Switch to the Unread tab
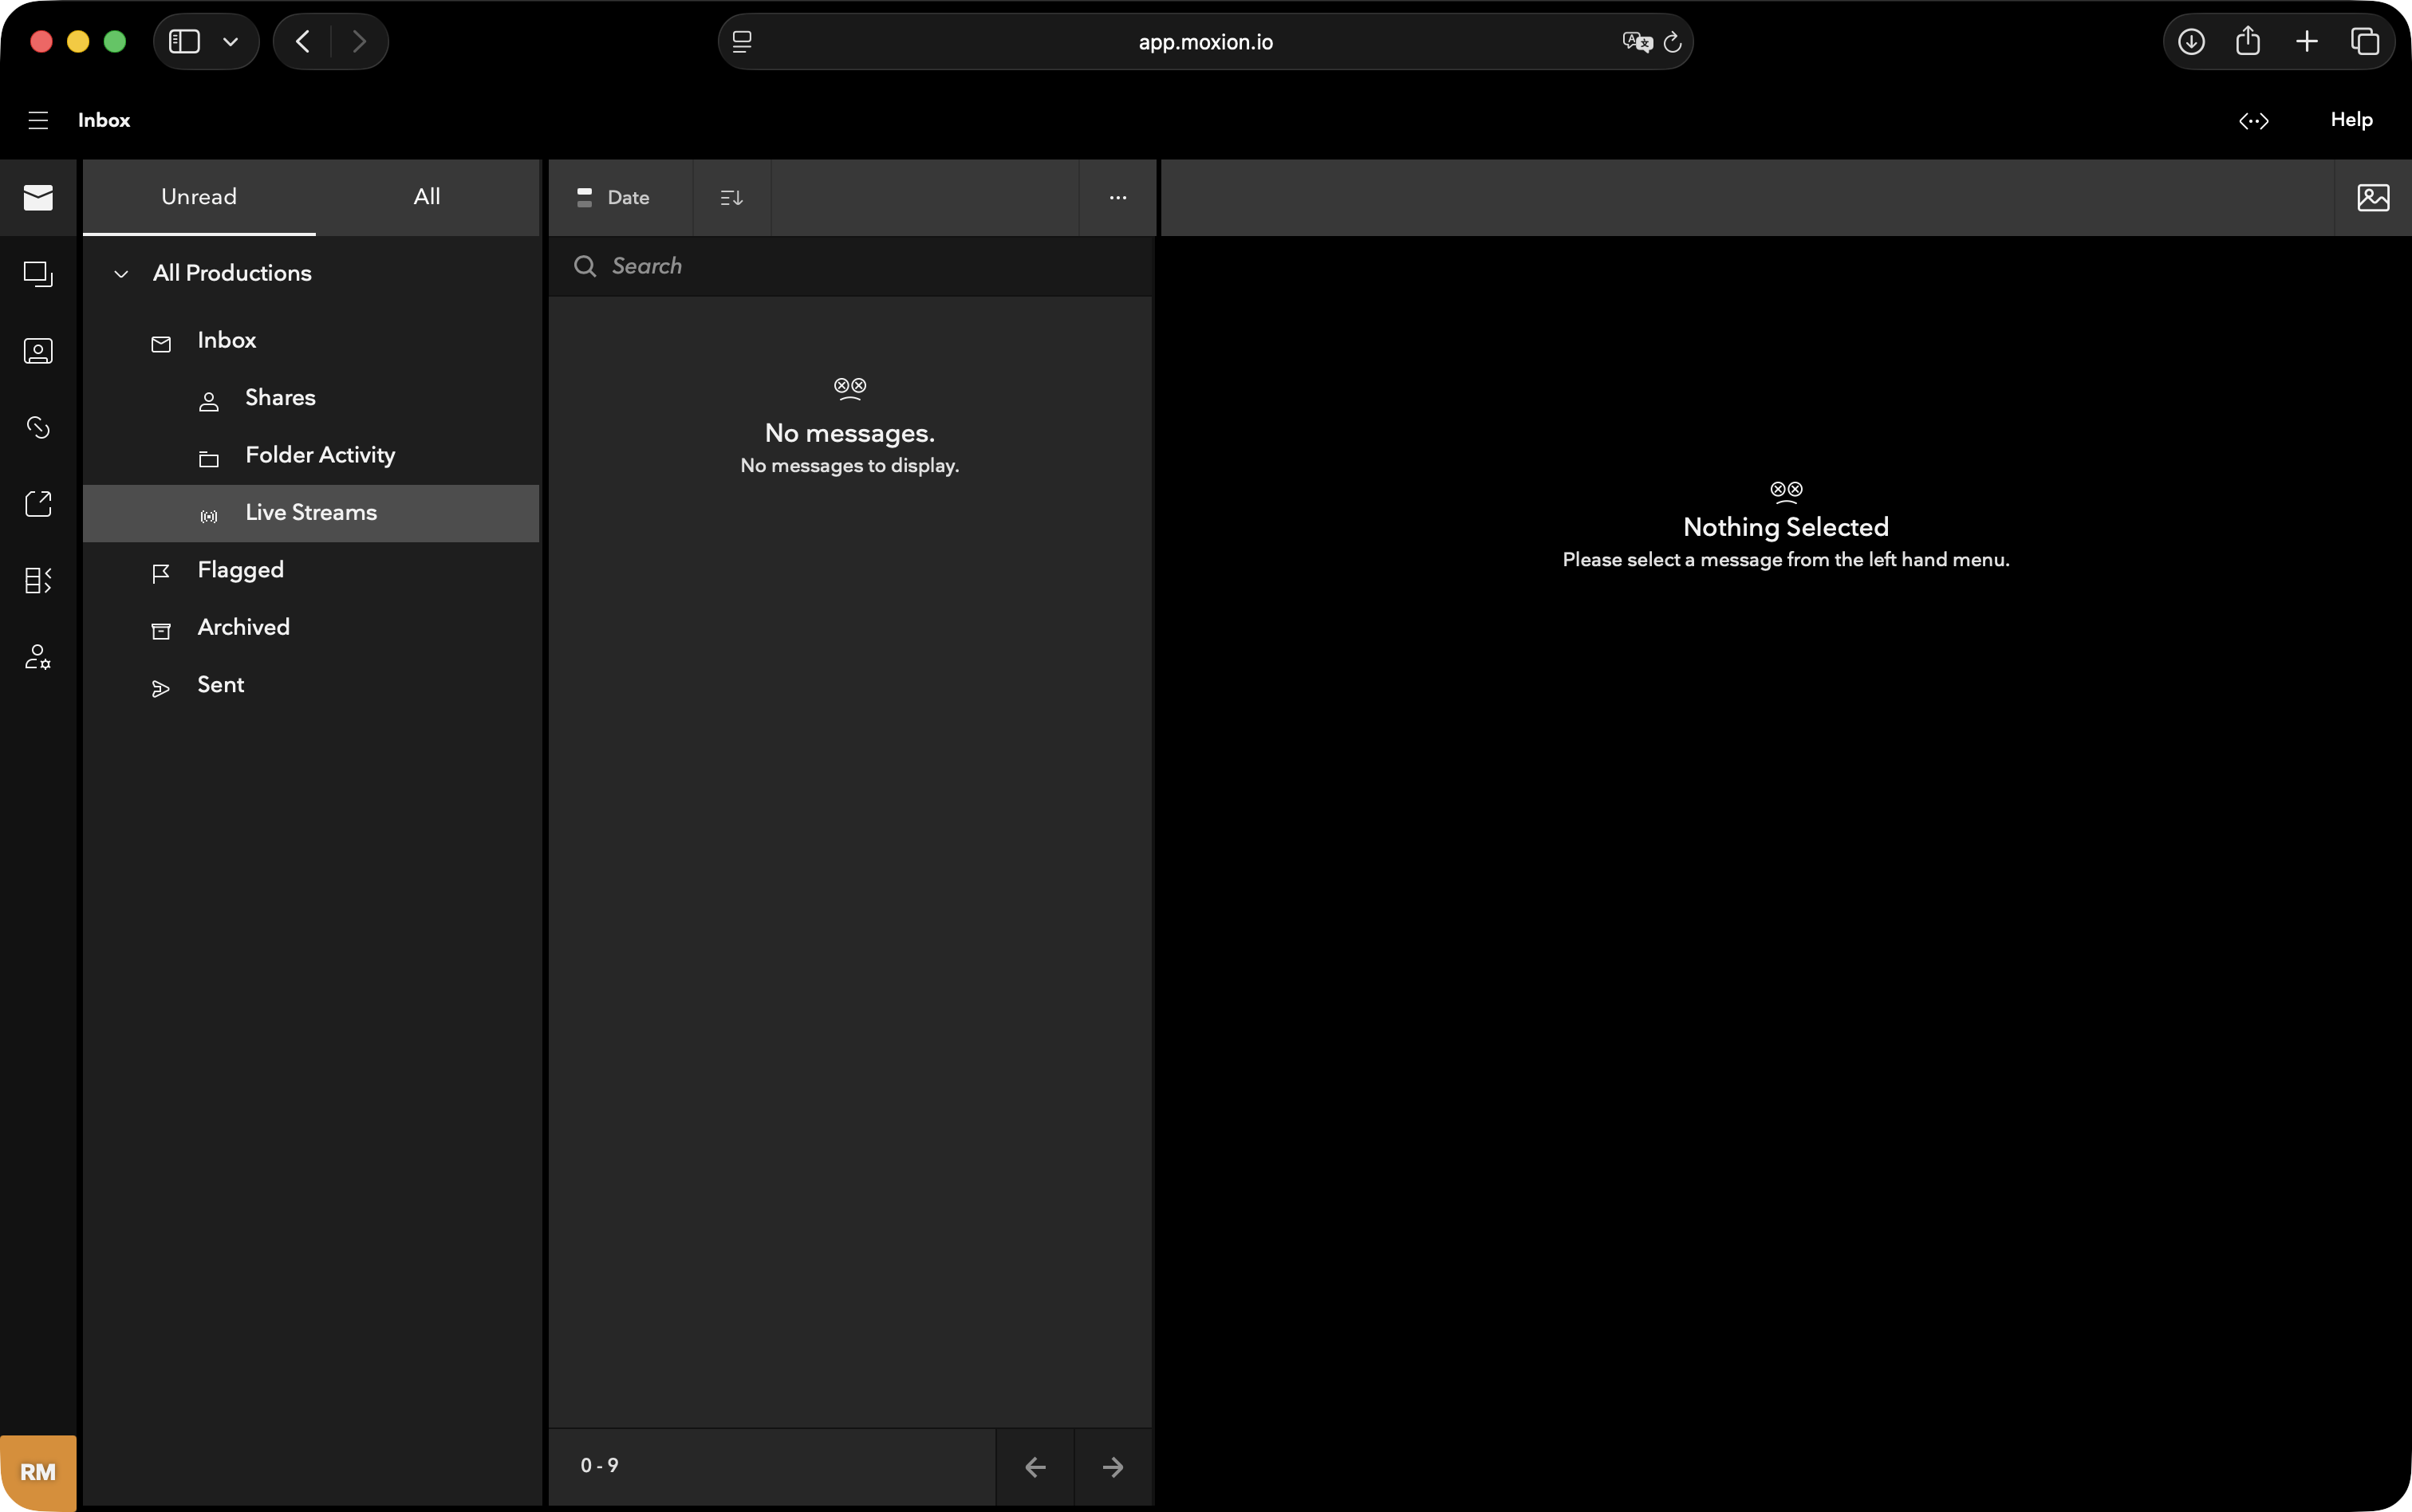The height and width of the screenshot is (1512, 2412). 199,196
